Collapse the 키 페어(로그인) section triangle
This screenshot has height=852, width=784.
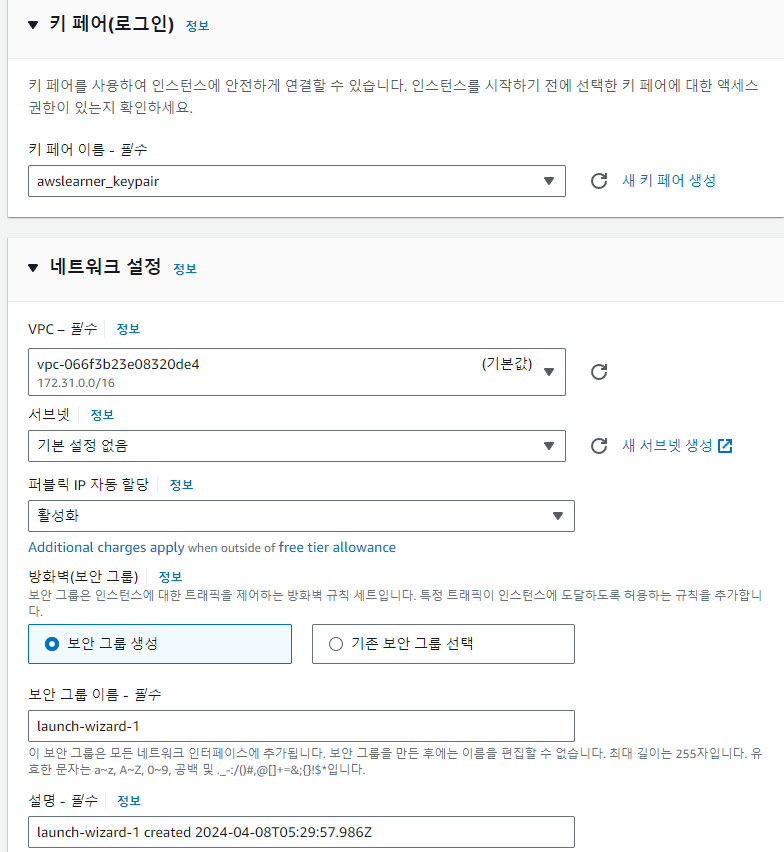click(33, 24)
